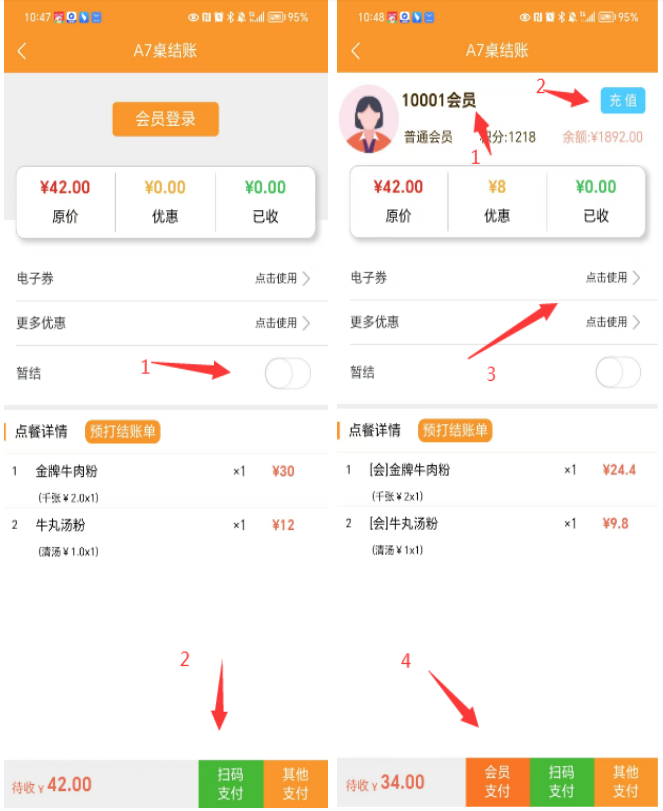The image size is (663, 811).
Task: Toggle 暂结 switch on left screen
Action: pyautogui.click(x=288, y=373)
